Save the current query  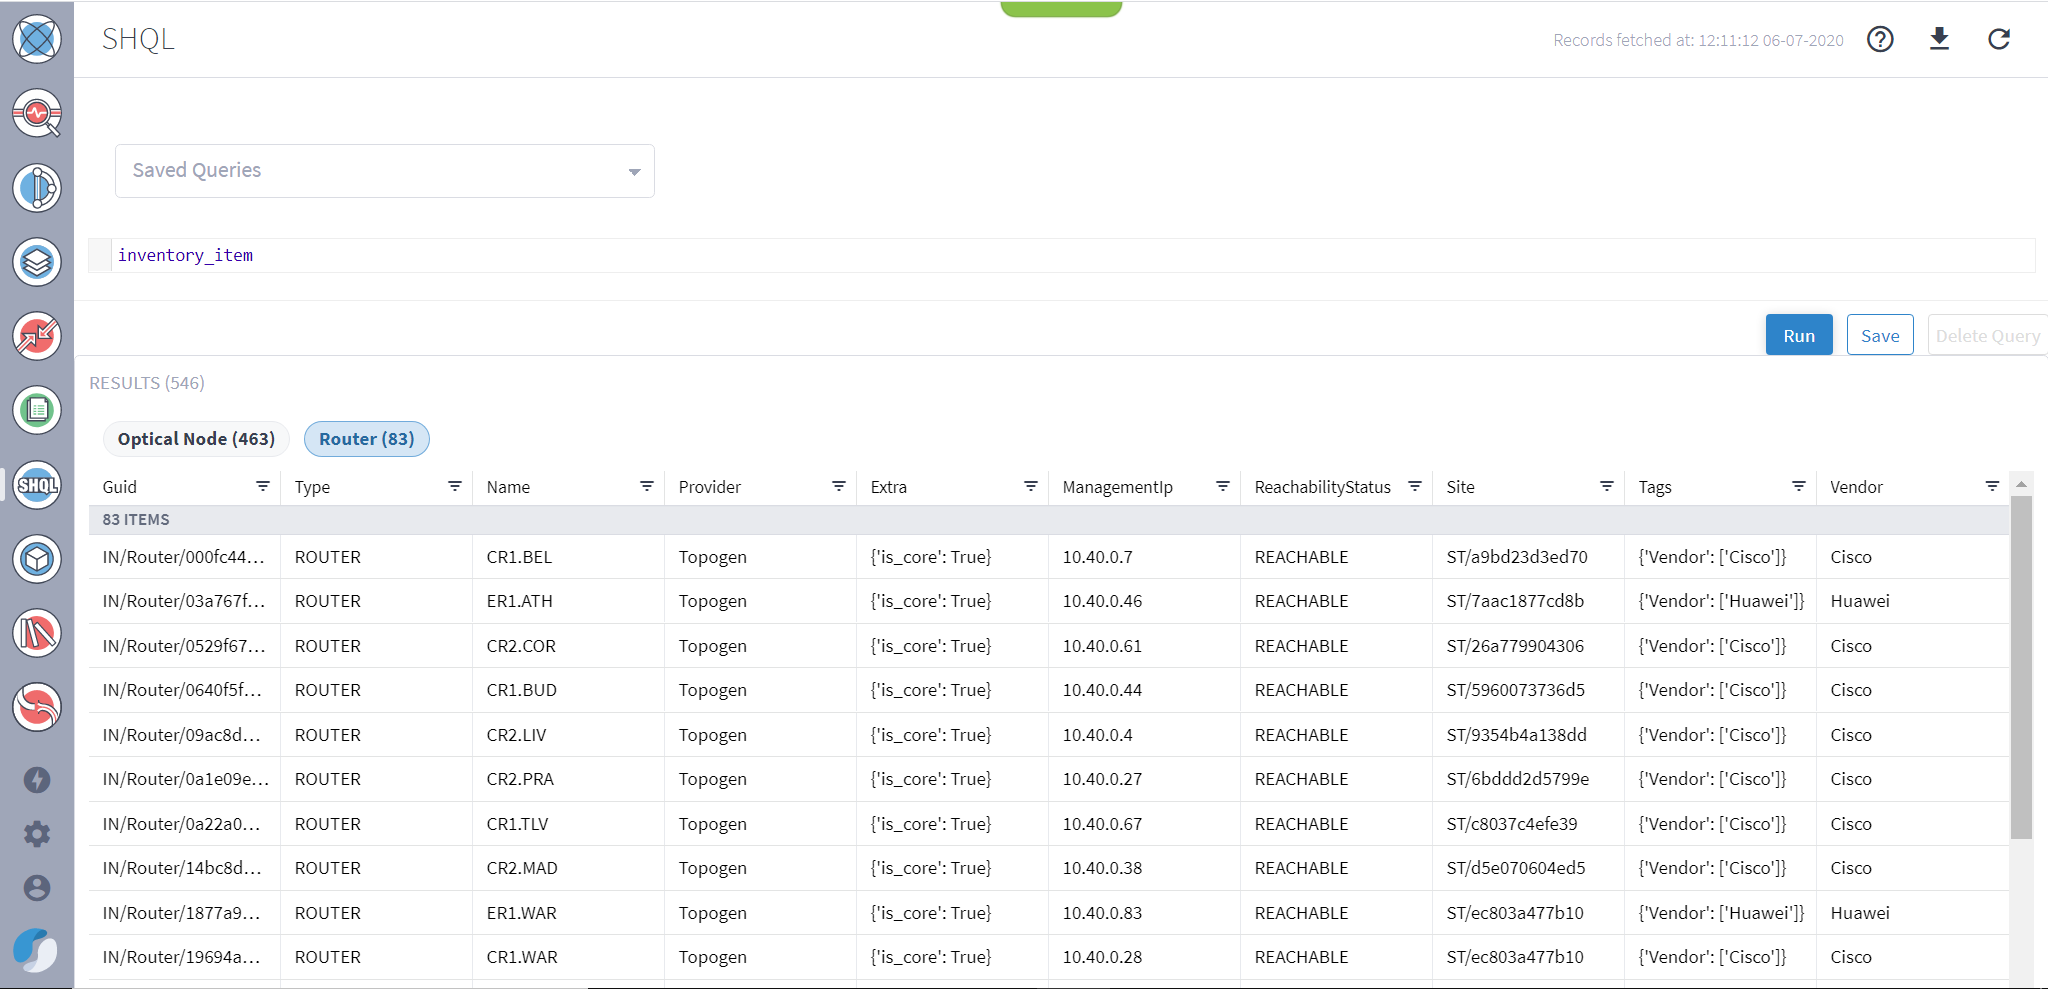(x=1879, y=335)
